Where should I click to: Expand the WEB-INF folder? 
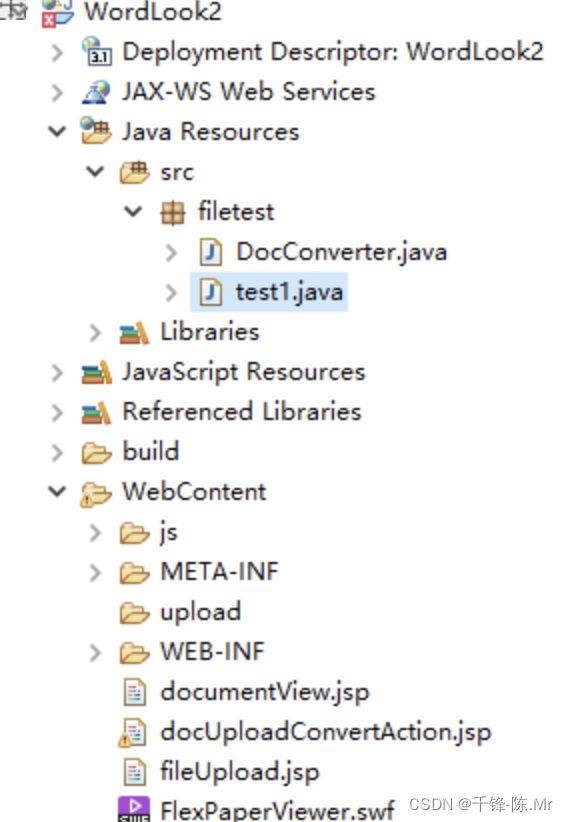pyautogui.click(x=95, y=652)
